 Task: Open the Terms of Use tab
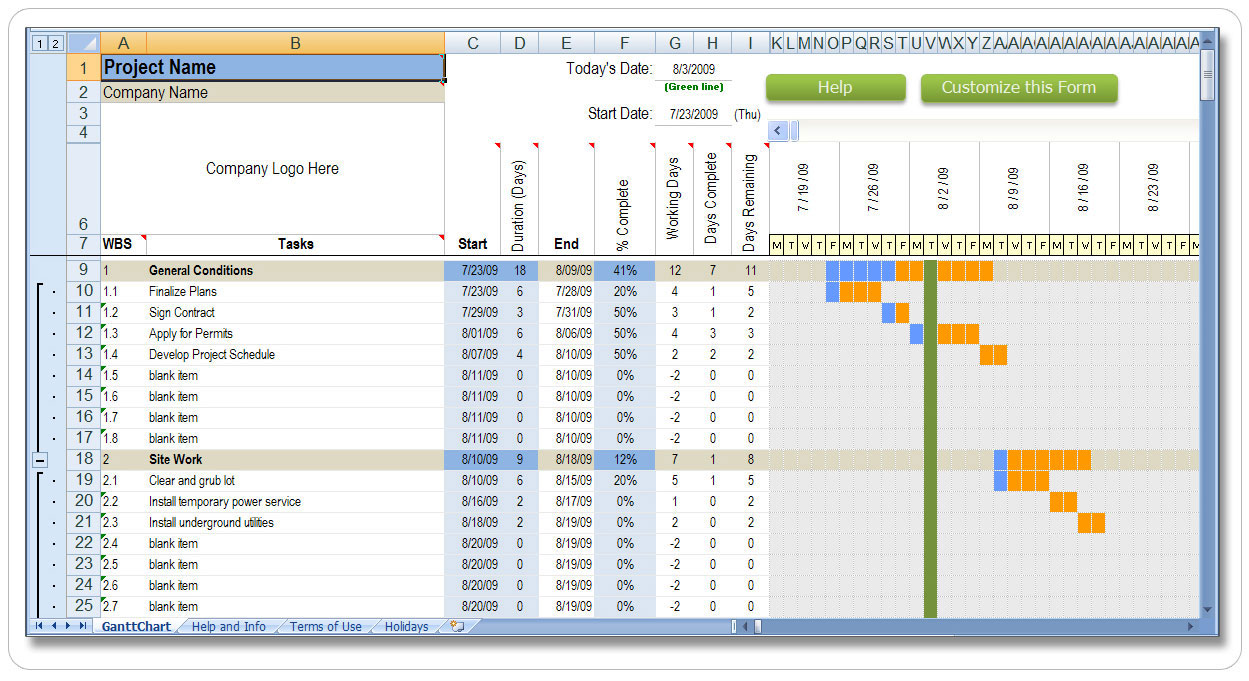(326, 627)
